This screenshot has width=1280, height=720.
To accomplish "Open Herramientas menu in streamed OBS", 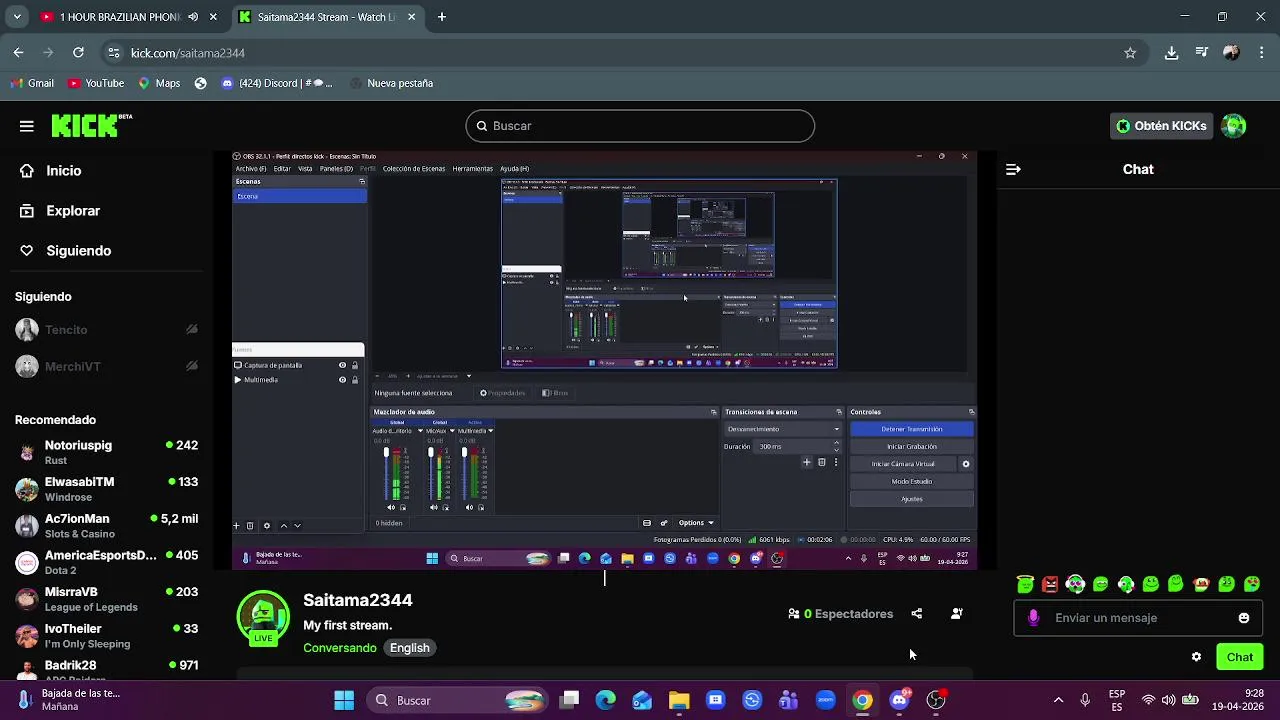I will pos(472,168).
